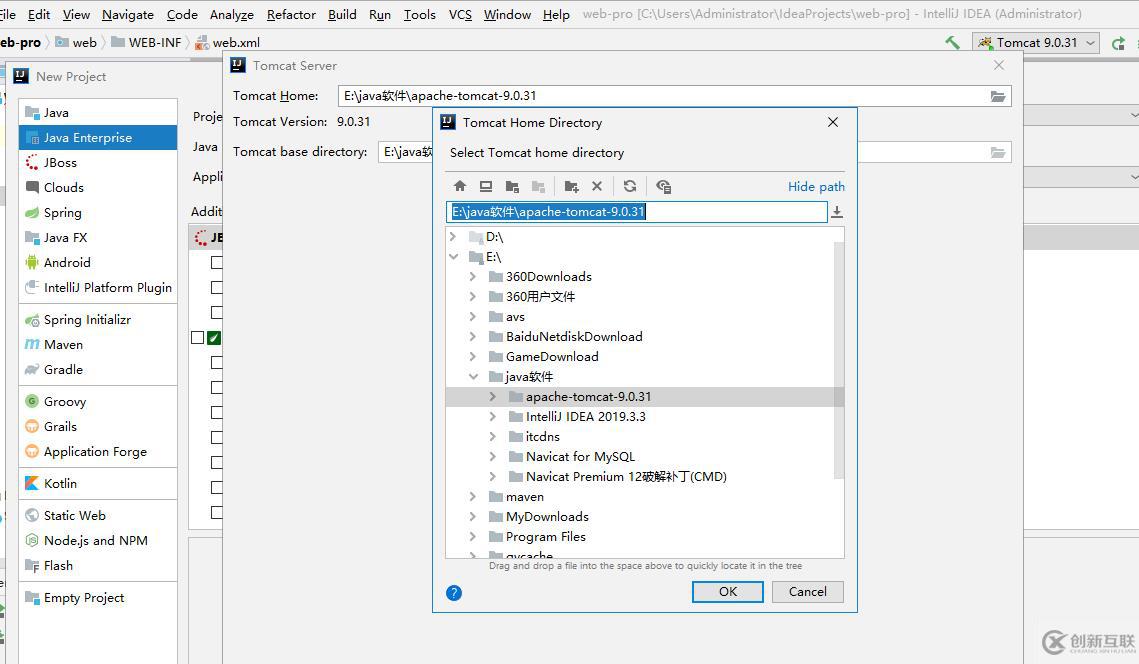Close the Tomcat Server dialog
Screen dimensions: 1139x664
tap(1000, 65)
